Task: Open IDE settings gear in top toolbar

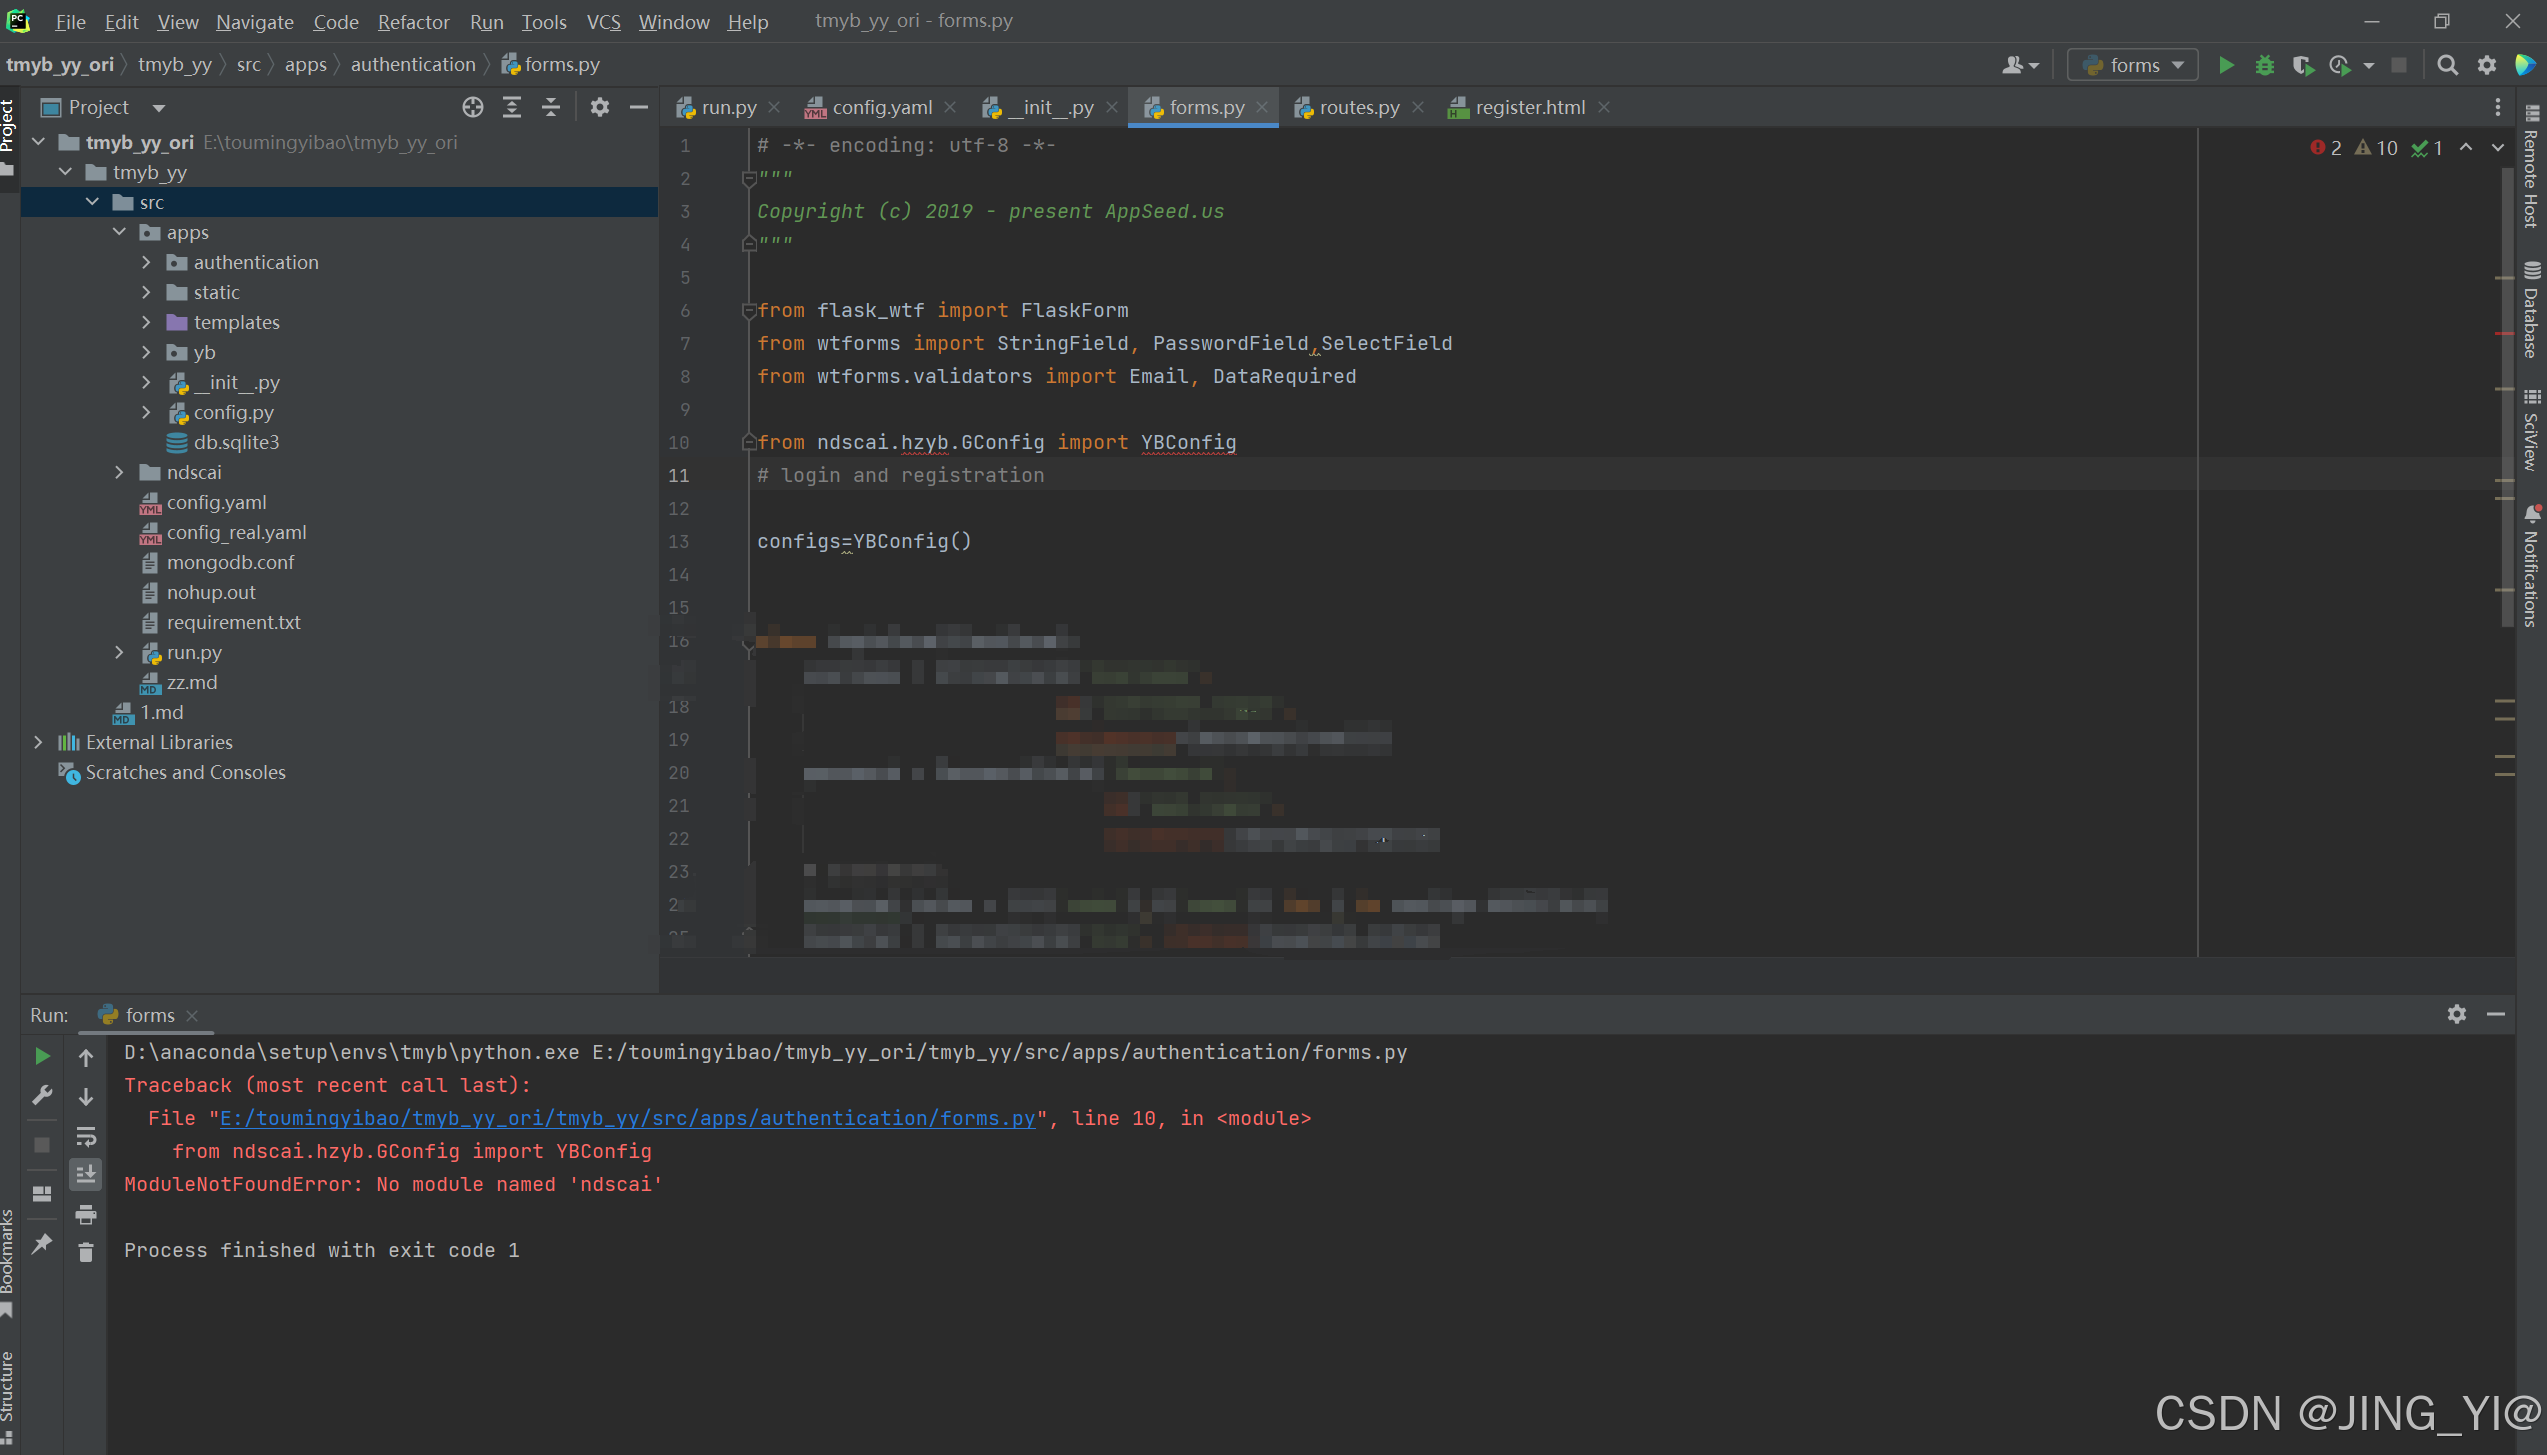Action: point(2487,65)
